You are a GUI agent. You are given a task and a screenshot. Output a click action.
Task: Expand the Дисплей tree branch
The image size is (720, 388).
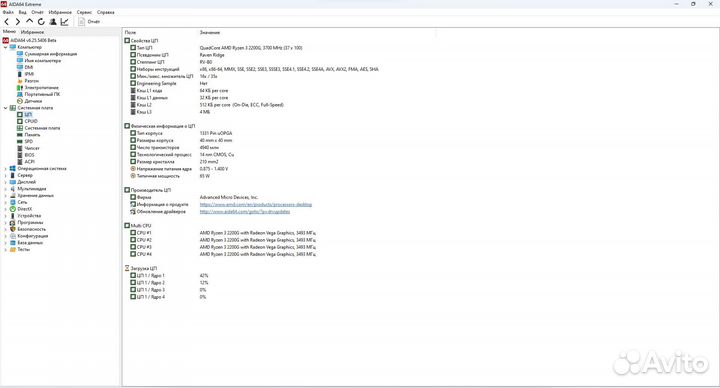click(6, 182)
